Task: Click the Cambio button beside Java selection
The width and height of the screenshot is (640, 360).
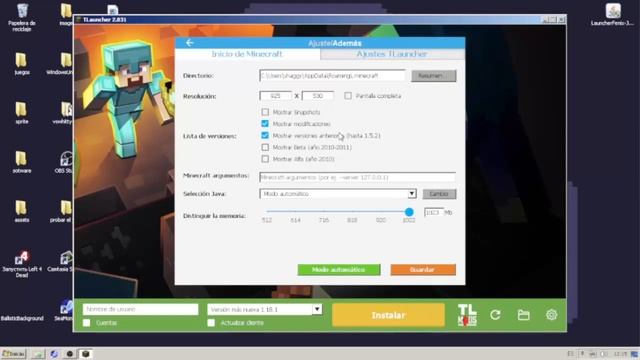Action: 439,193
